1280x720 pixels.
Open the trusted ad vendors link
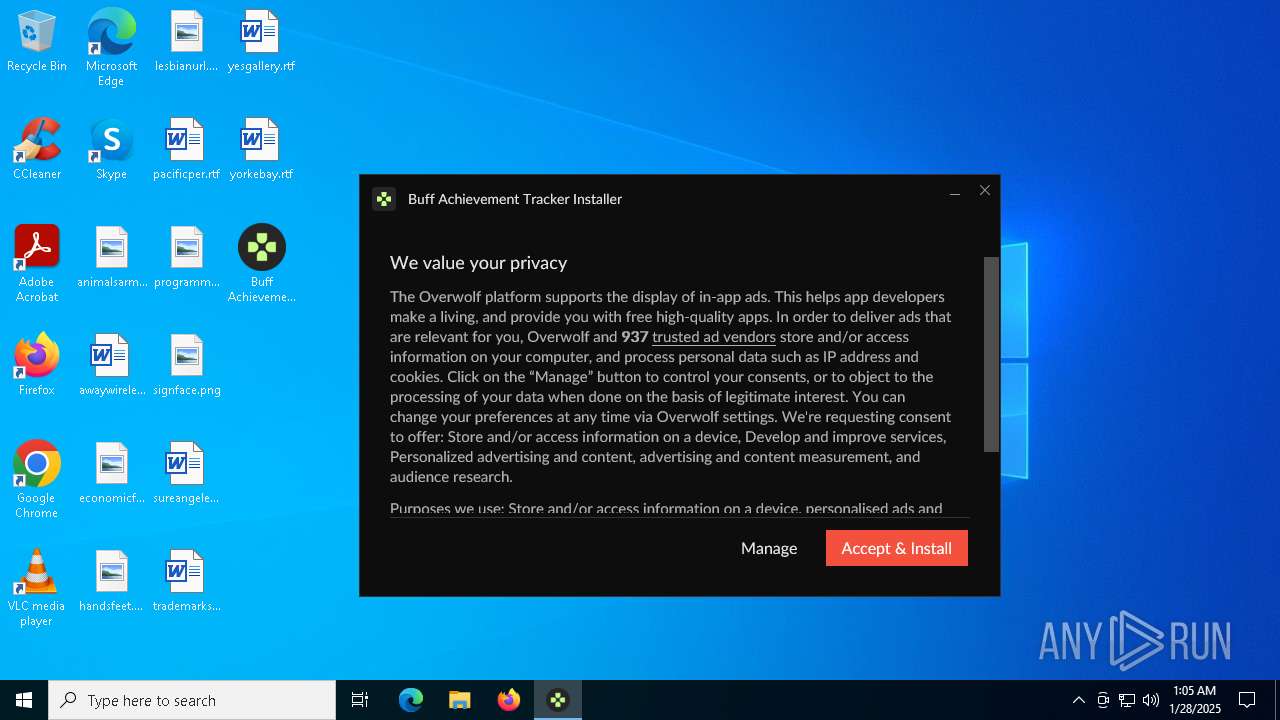[714, 337]
